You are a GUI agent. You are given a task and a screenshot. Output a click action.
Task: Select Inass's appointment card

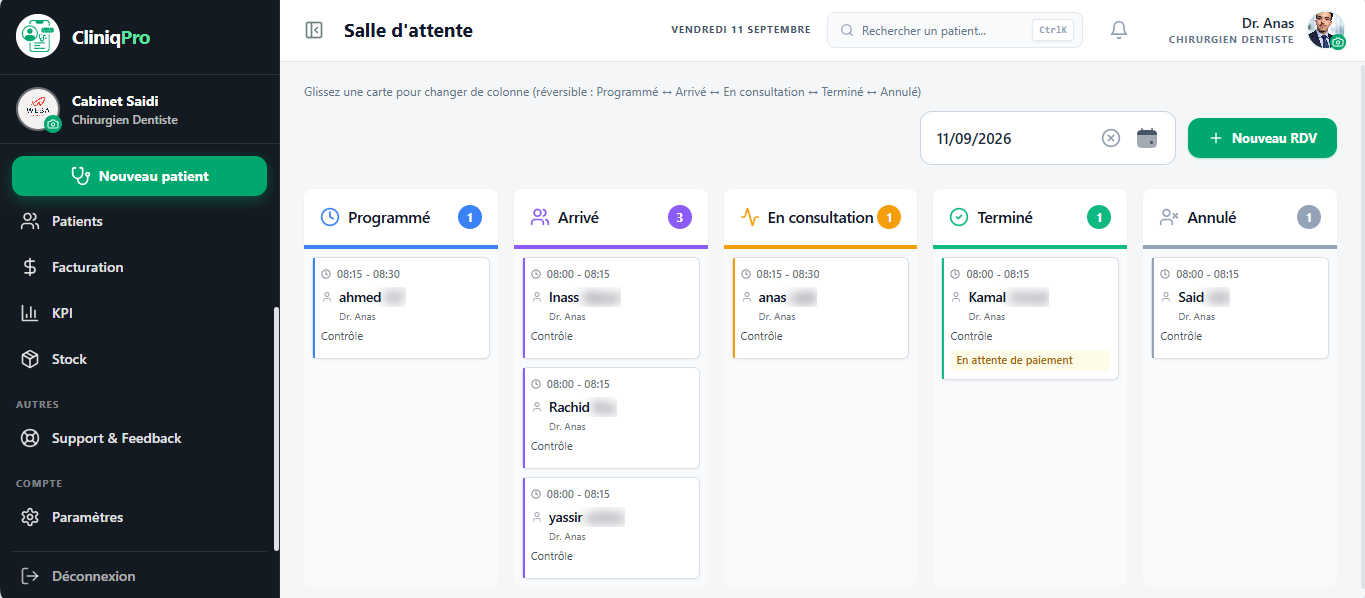tap(611, 308)
